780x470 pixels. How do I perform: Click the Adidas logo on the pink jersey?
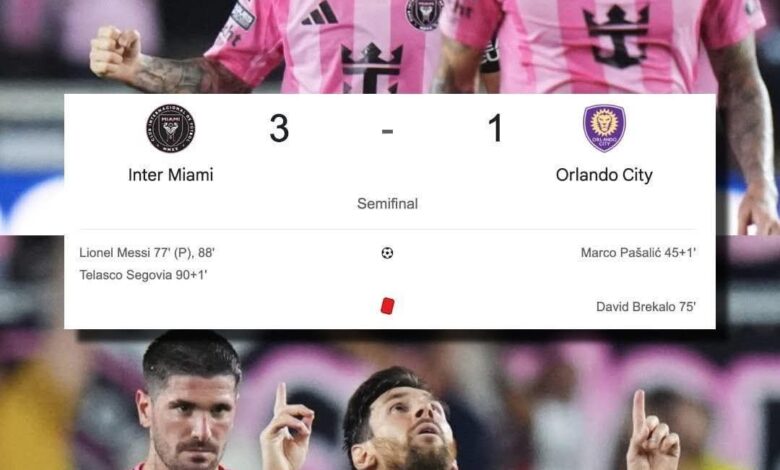tap(320, 13)
